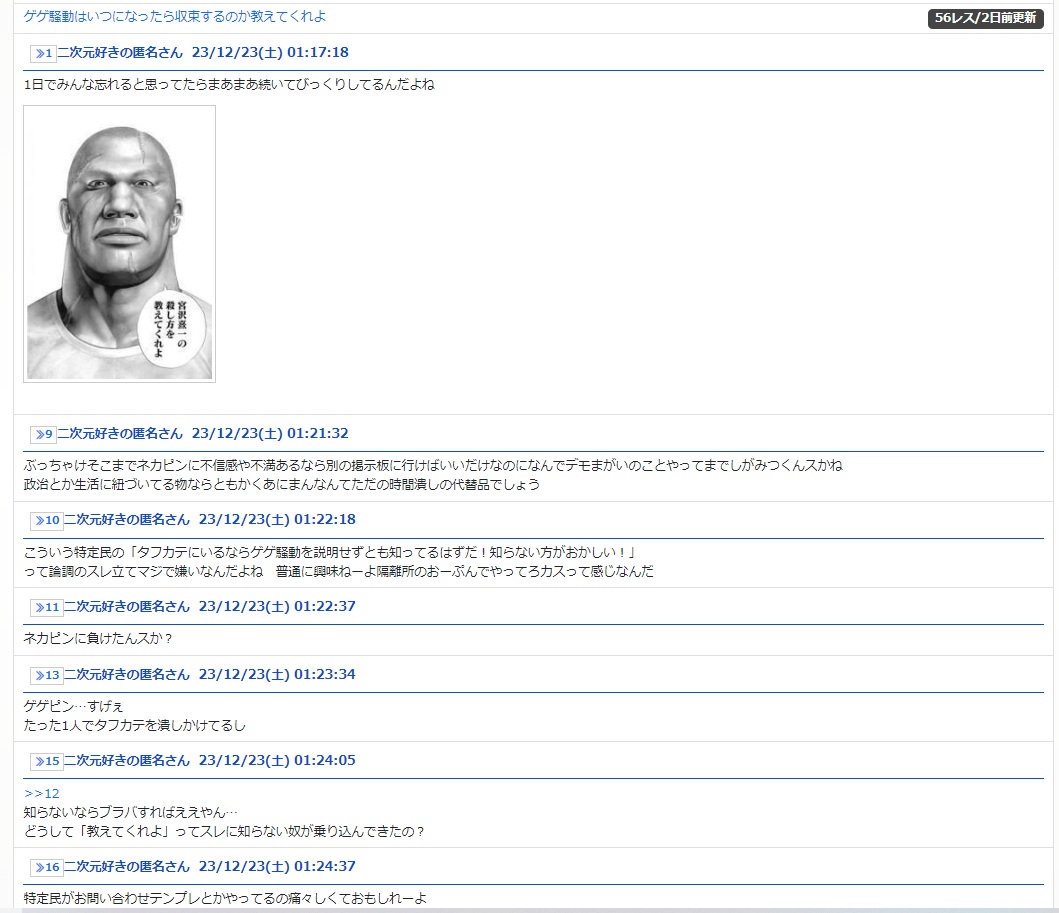The image size is (1059, 913).
Task: Click timestamp 23/12/23(土) 01:23:34
Action: click(277, 675)
